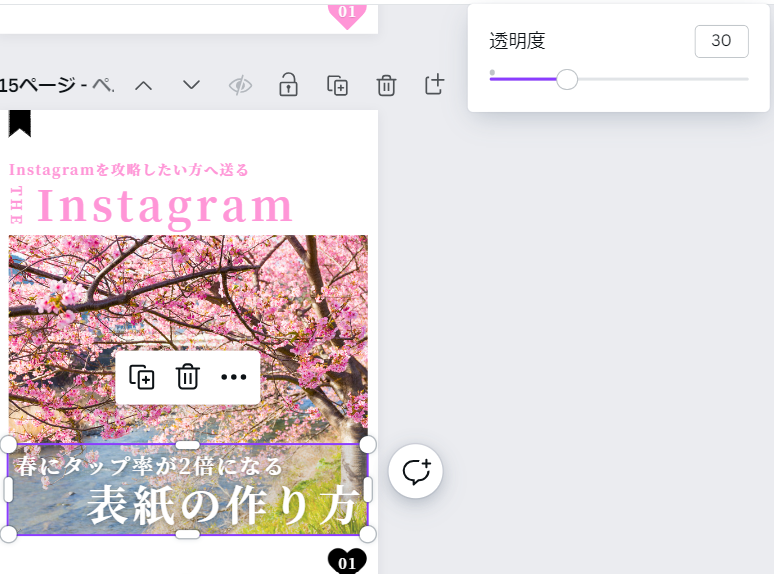Move page up with the up chevron
Viewport: 774px width, 574px height.
143,86
